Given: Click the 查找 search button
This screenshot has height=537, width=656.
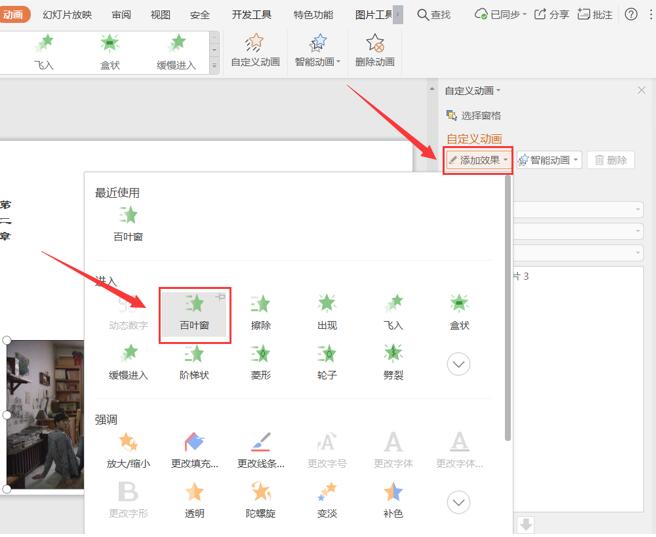Looking at the screenshot, I should 434,15.
